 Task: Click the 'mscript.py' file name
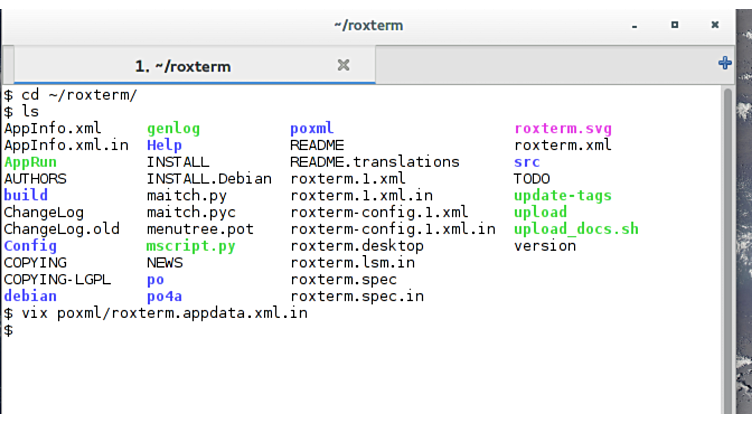191,246
